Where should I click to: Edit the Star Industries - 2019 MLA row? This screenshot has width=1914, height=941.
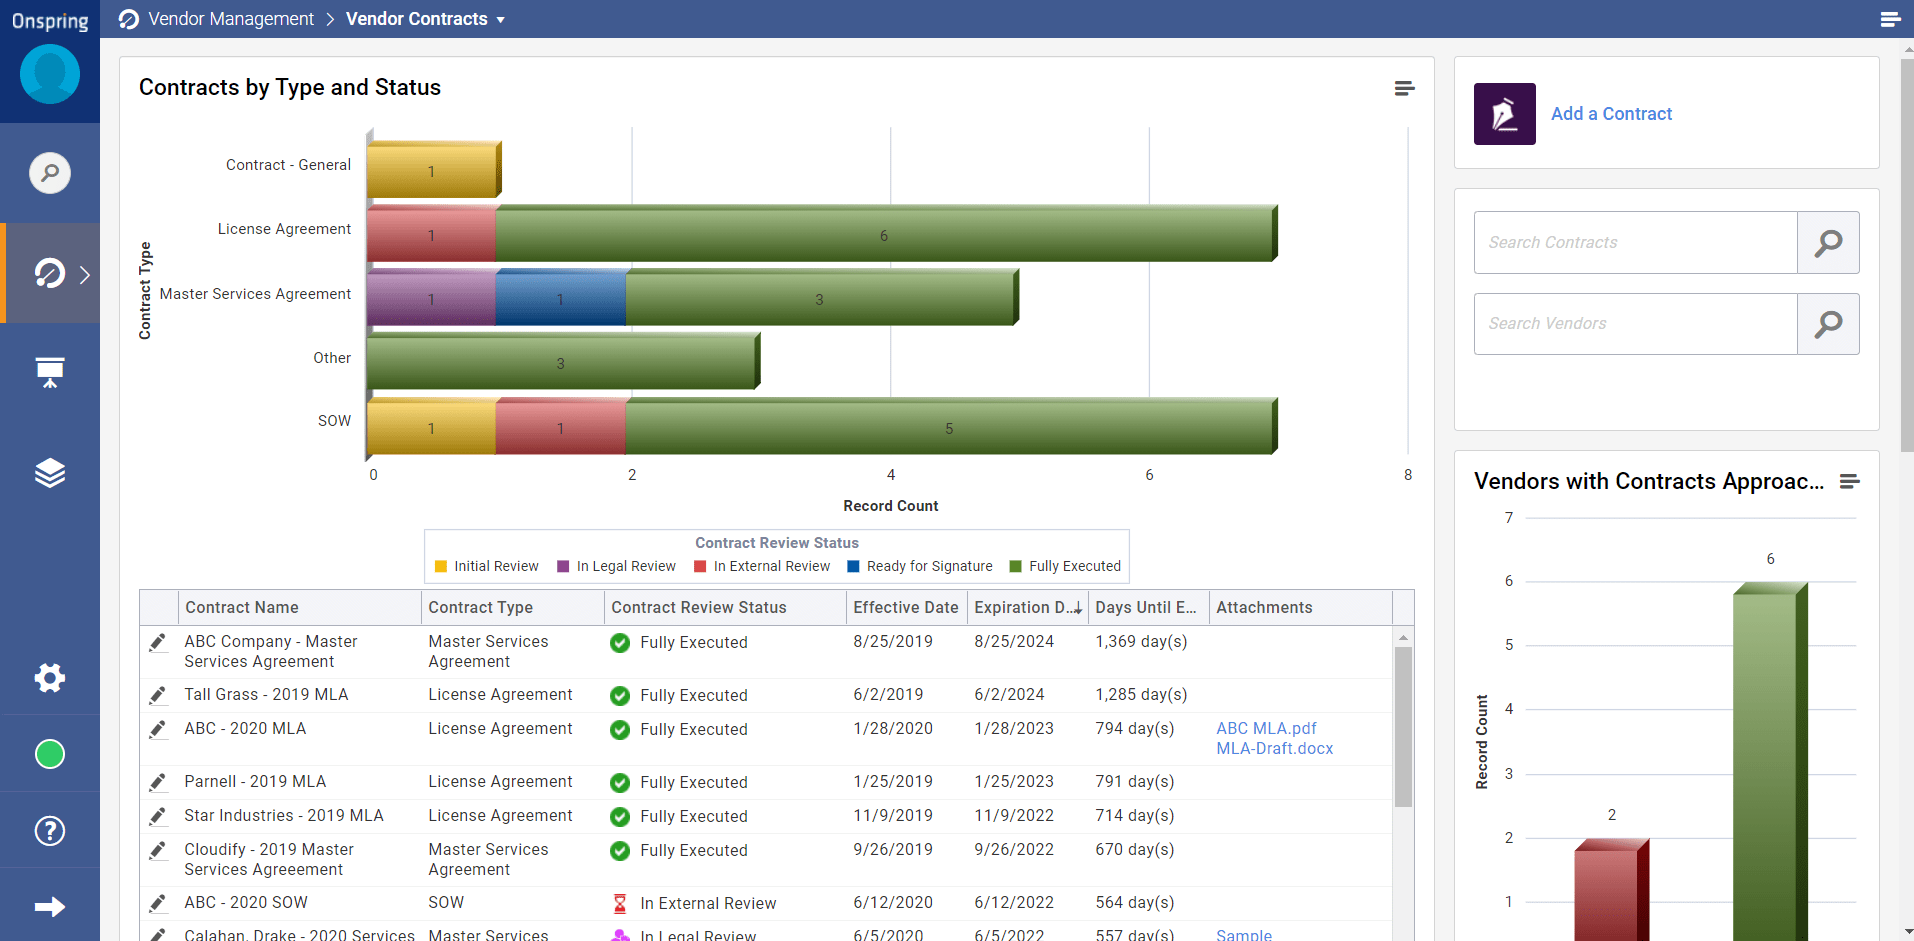[x=157, y=816]
